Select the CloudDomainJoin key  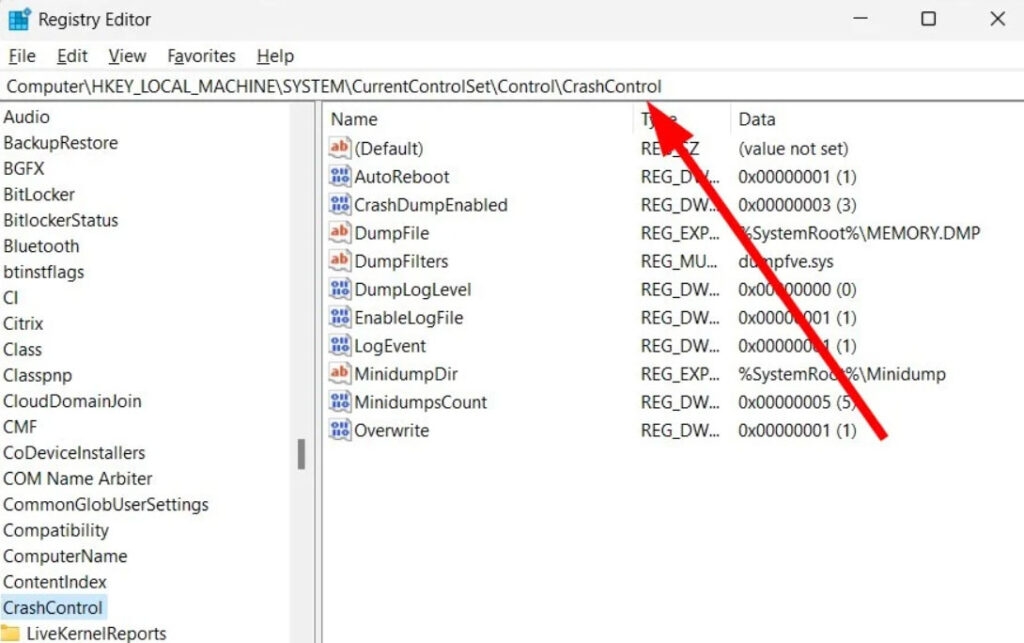click(72, 401)
